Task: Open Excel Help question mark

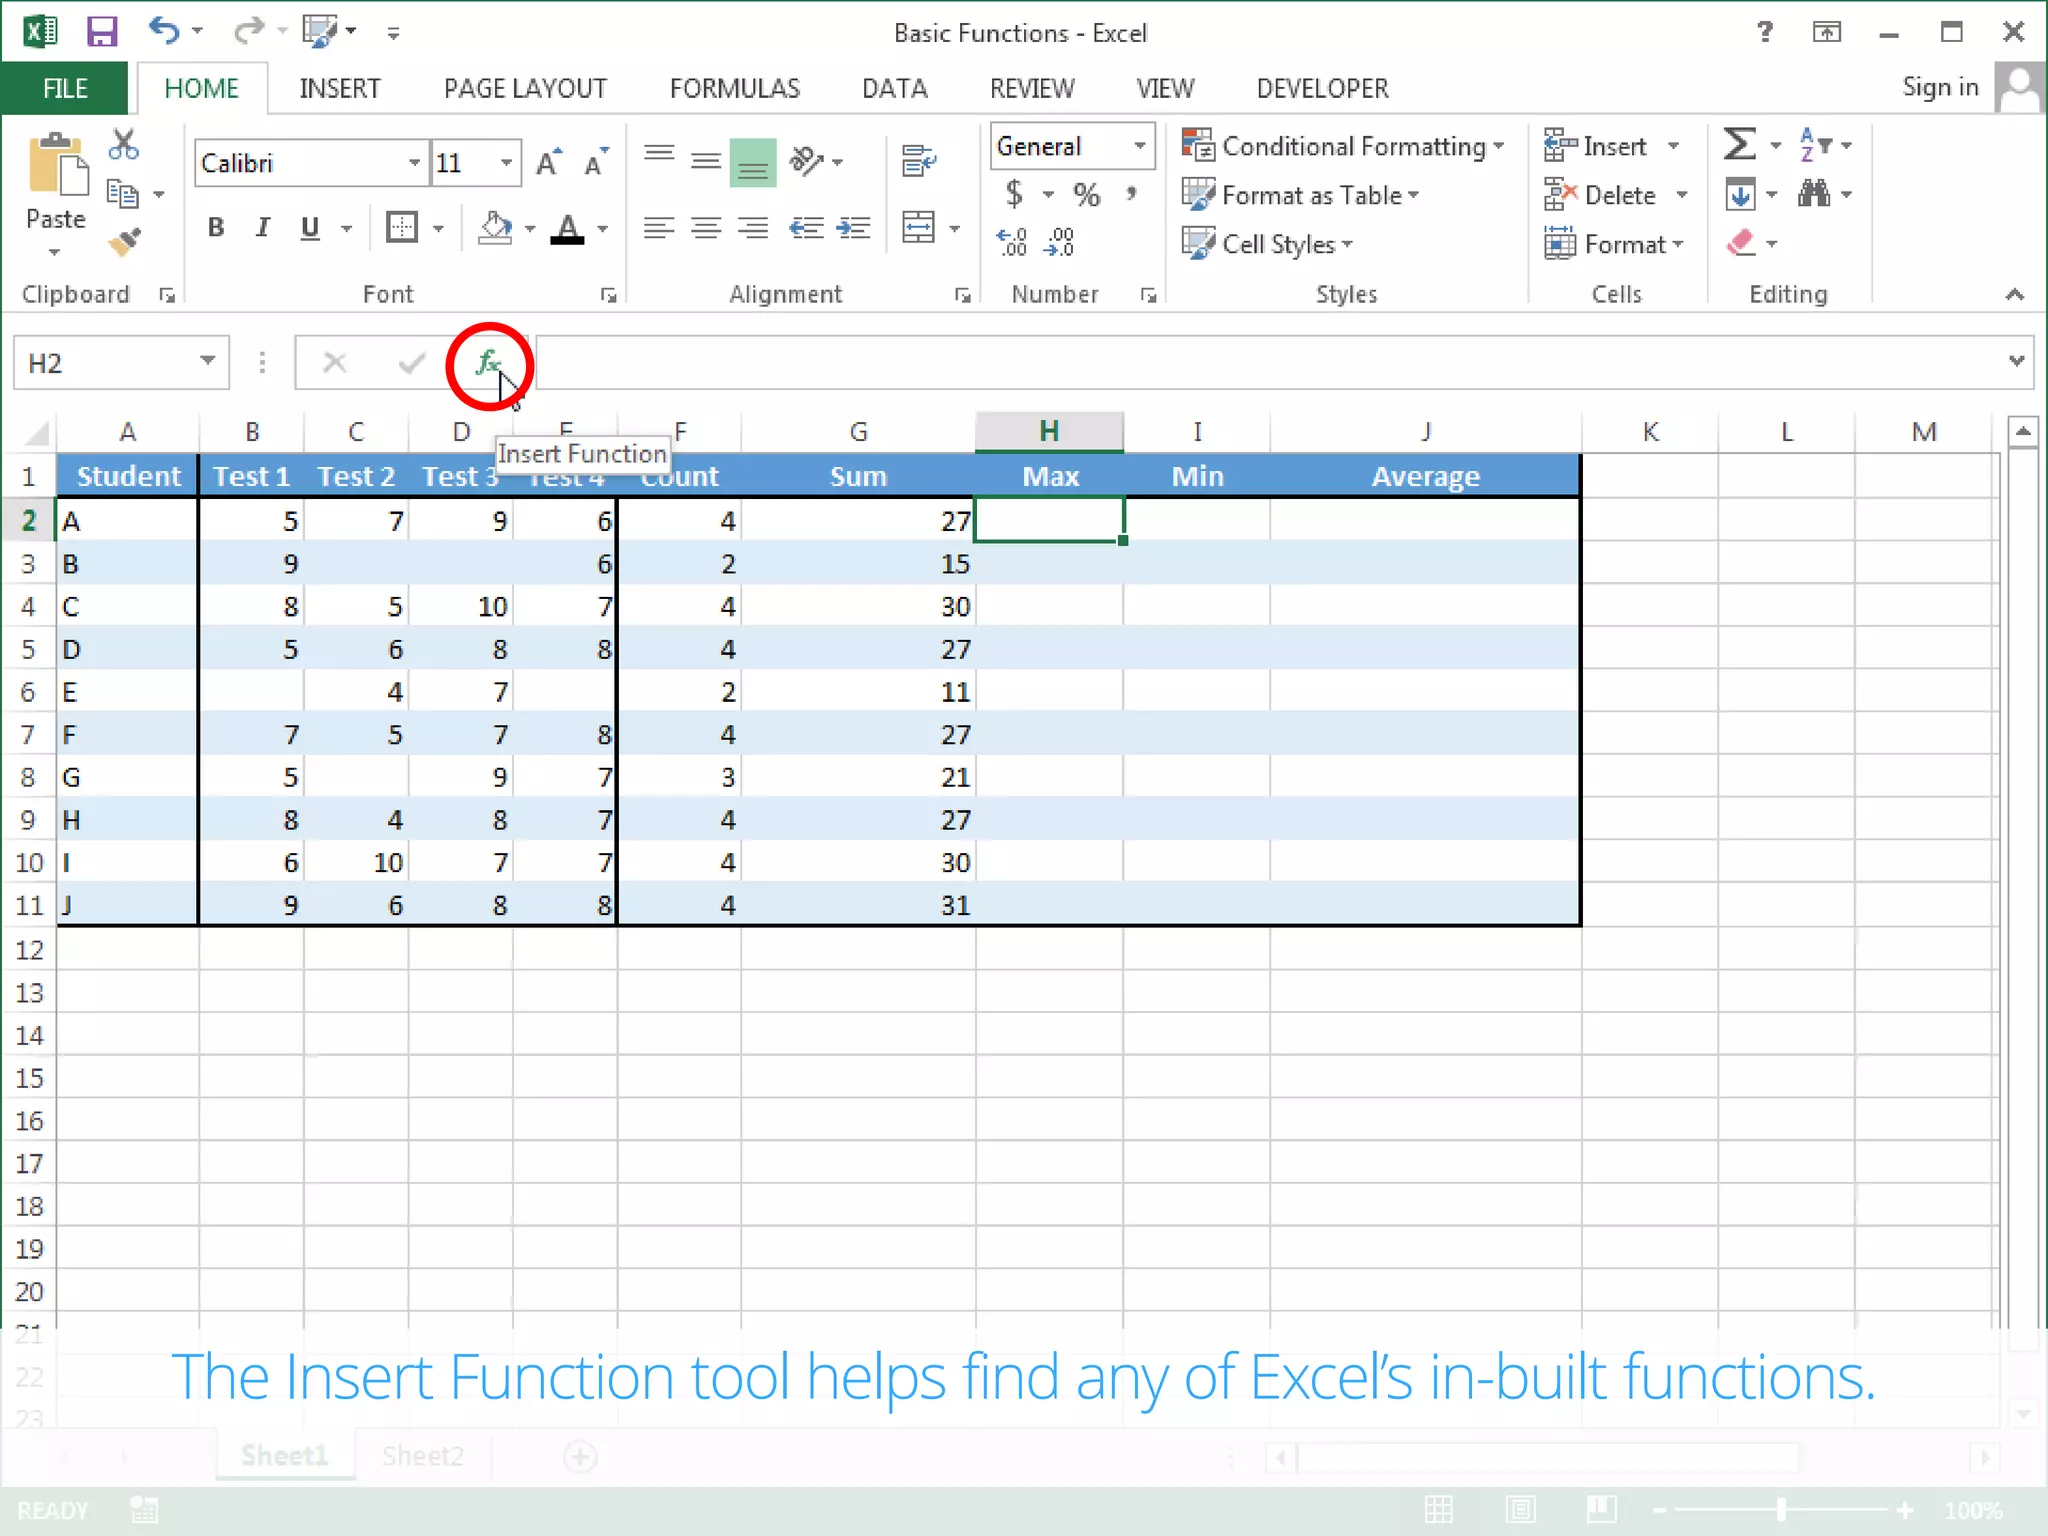Action: click(1765, 32)
